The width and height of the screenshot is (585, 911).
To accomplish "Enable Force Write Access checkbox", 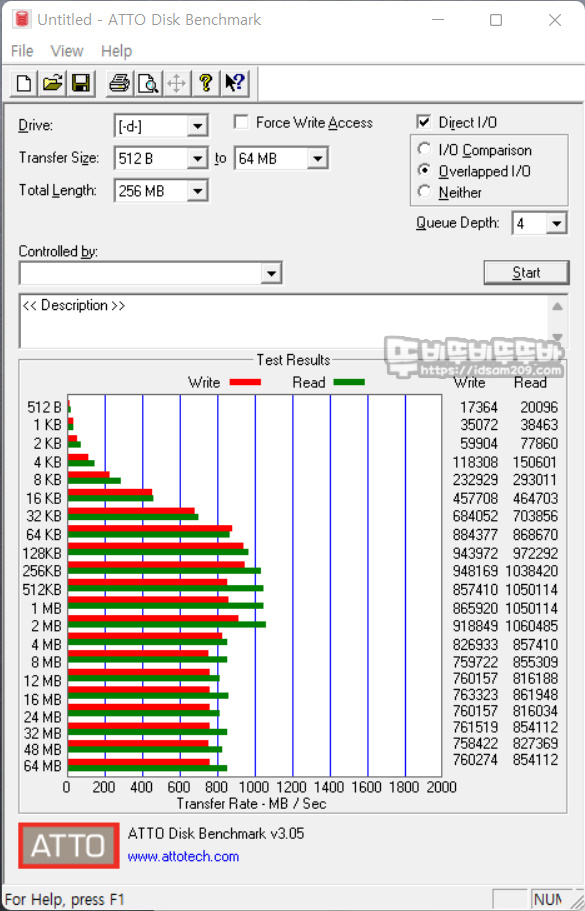I will click(241, 122).
